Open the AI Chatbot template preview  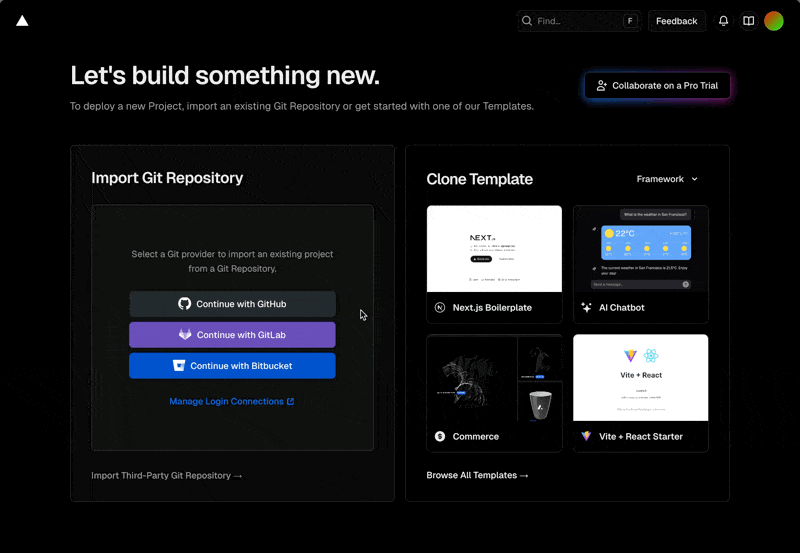(641, 249)
